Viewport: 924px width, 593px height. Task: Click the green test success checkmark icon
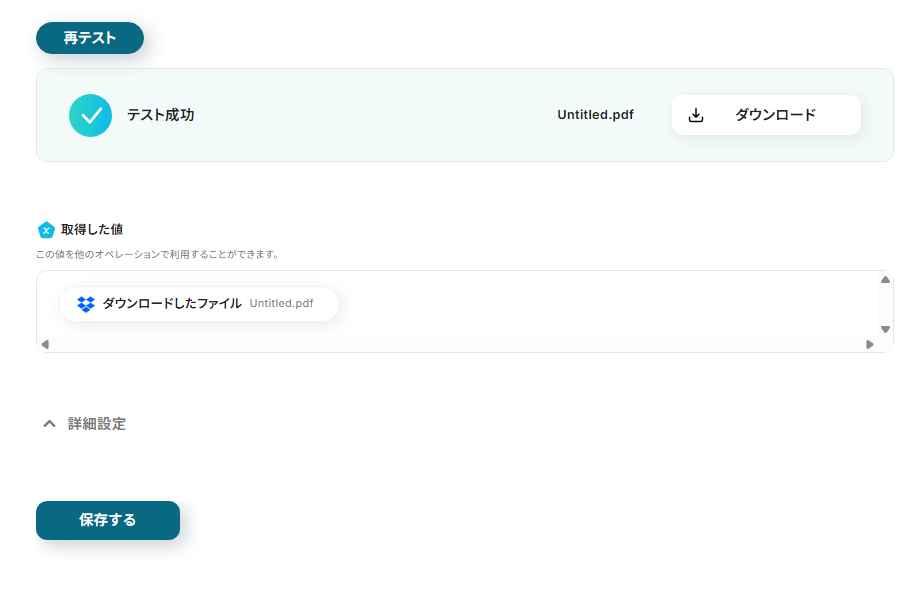click(90, 116)
